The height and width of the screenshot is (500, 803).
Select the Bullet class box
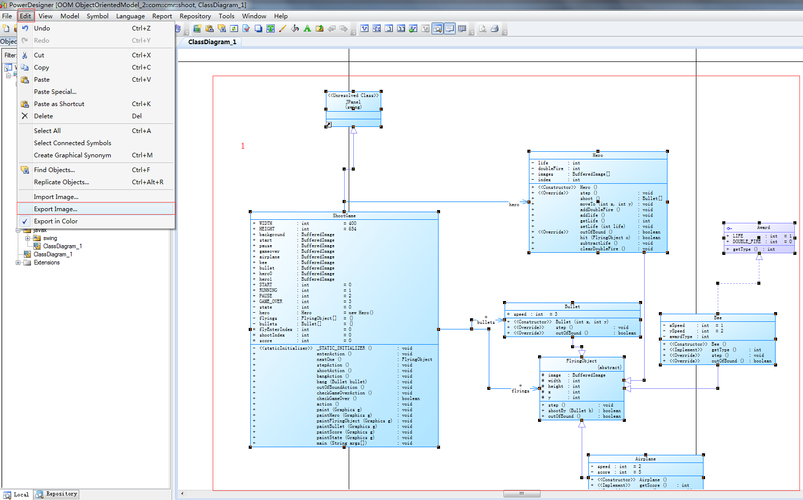[572, 320]
